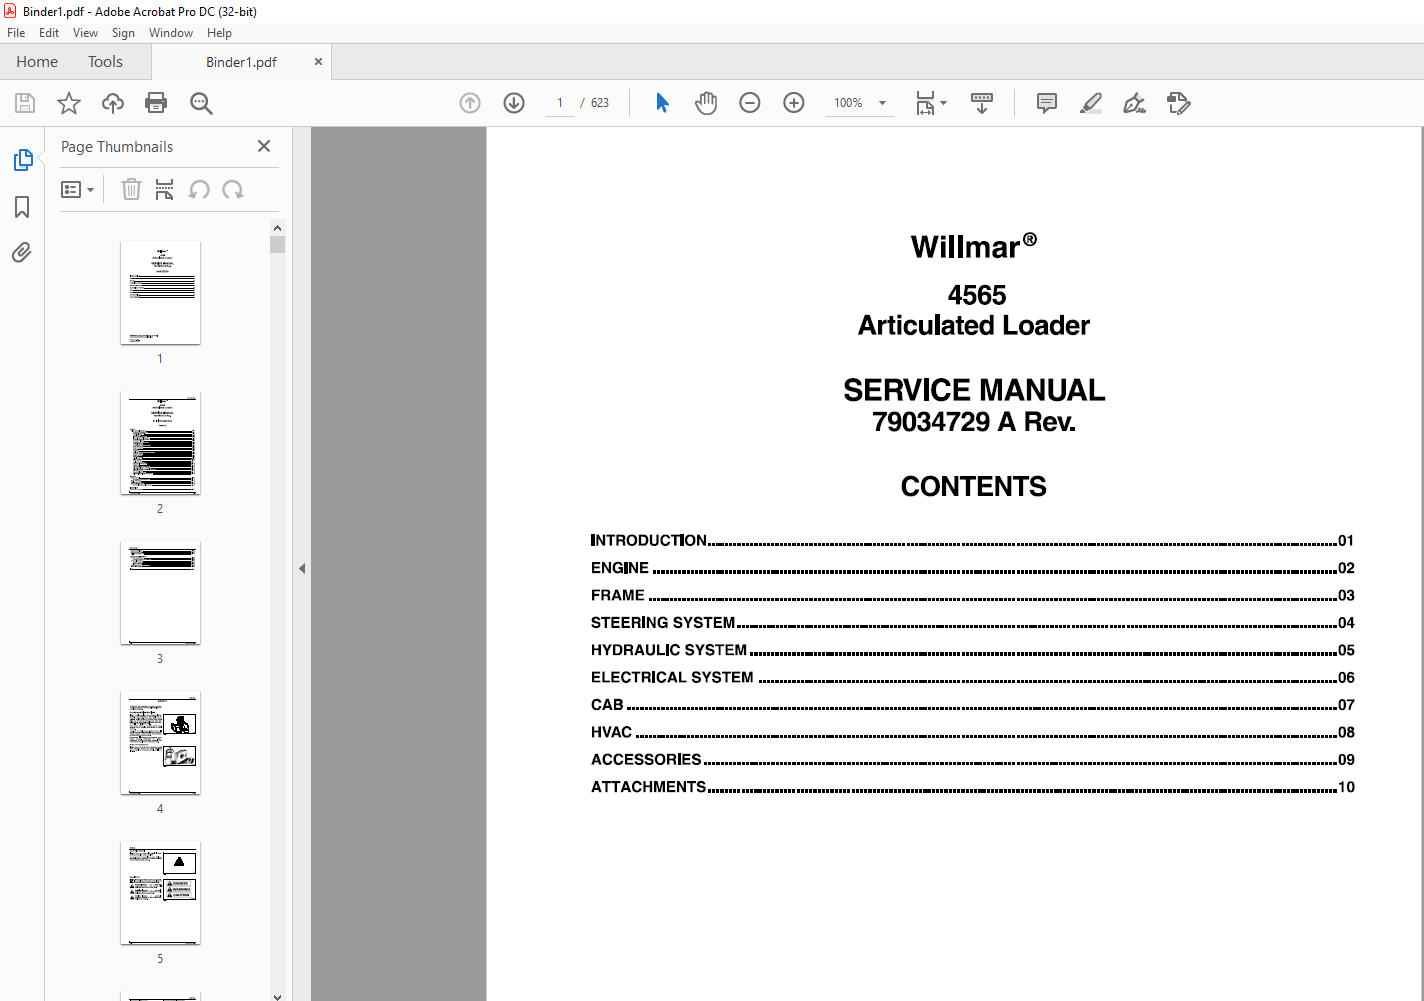Click the SERVICE MANUAL heading text

pos(974,390)
